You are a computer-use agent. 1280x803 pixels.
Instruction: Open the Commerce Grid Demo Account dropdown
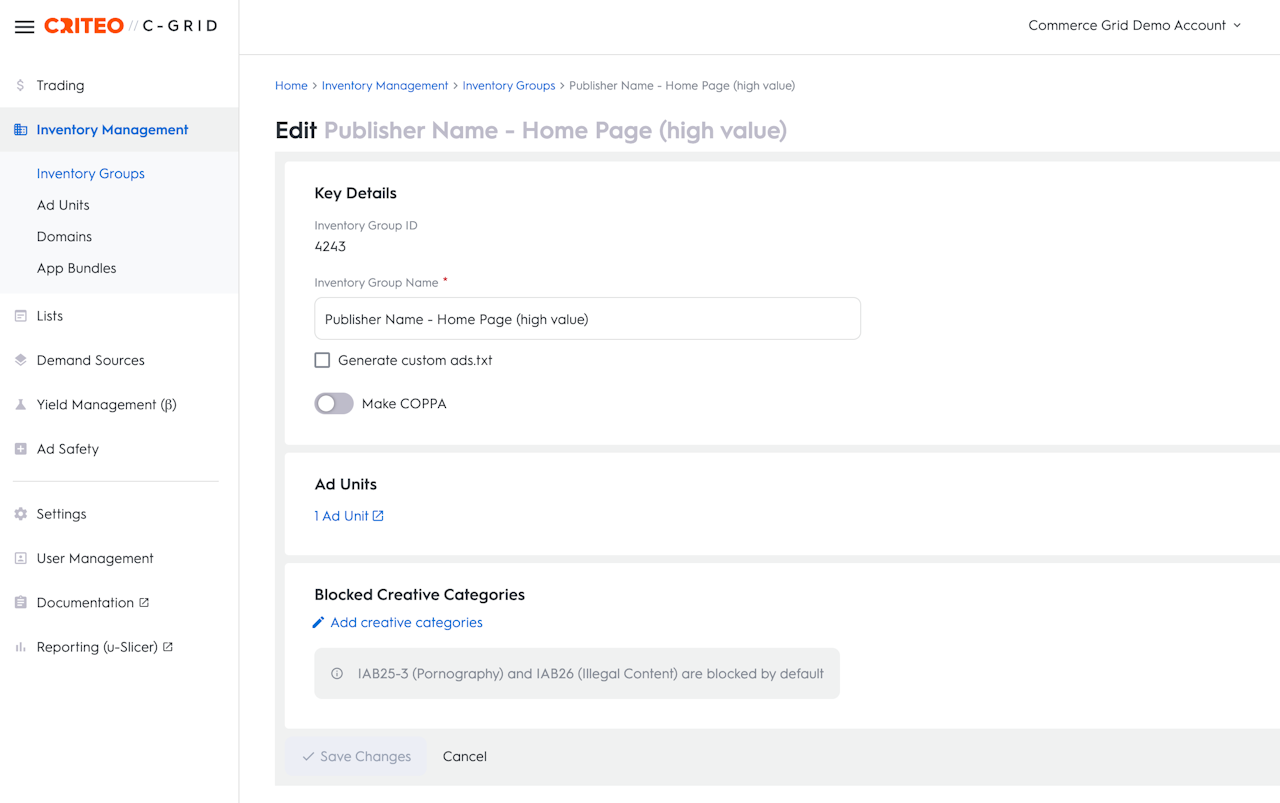pyautogui.click(x=1134, y=26)
